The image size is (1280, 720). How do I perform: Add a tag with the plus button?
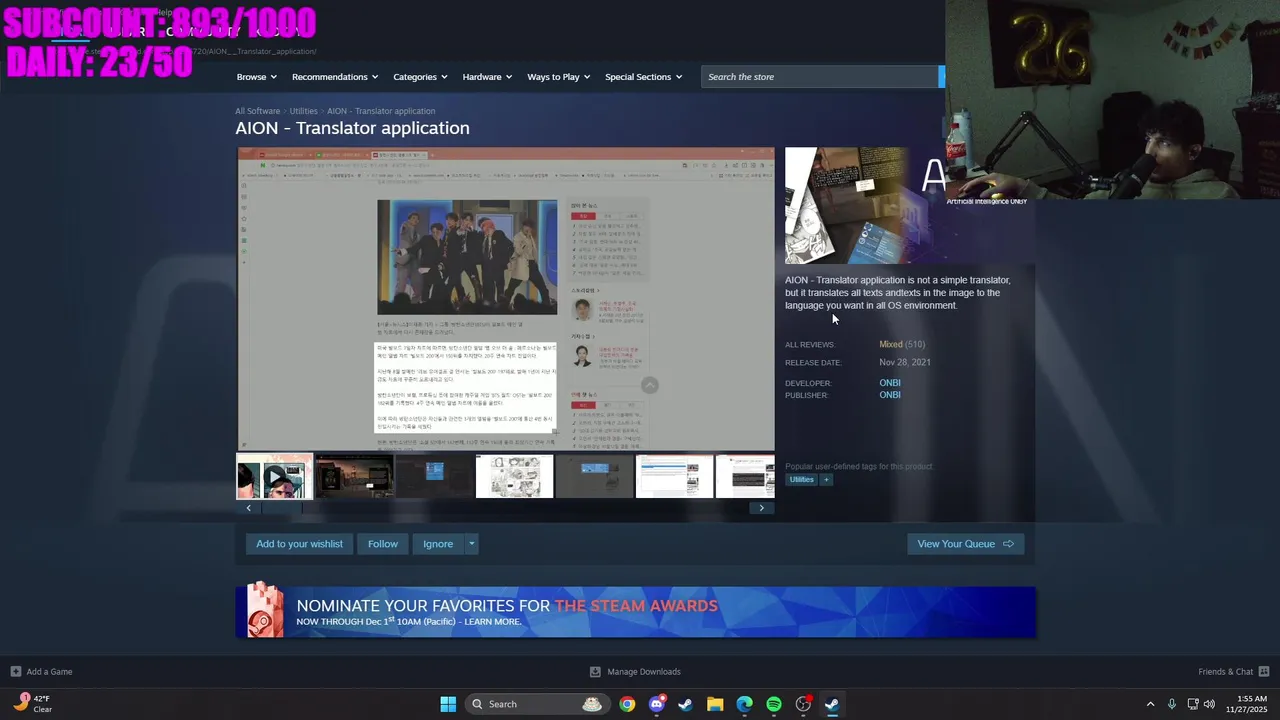pos(826,480)
